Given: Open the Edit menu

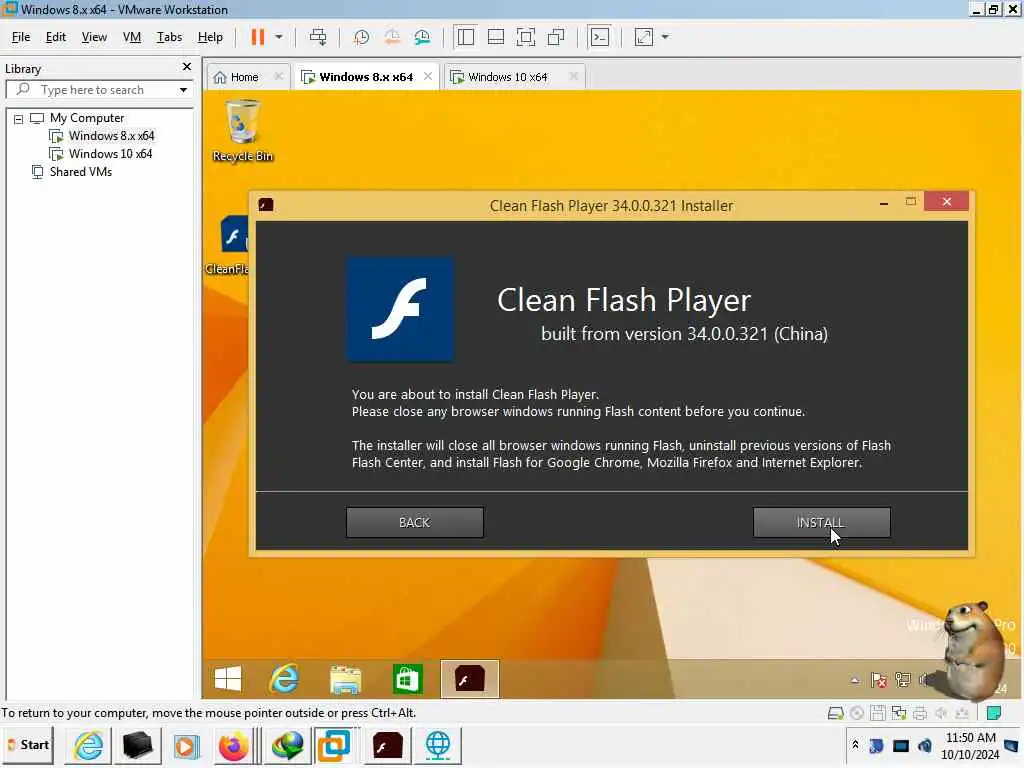Looking at the screenshot, I should [56, 37].
